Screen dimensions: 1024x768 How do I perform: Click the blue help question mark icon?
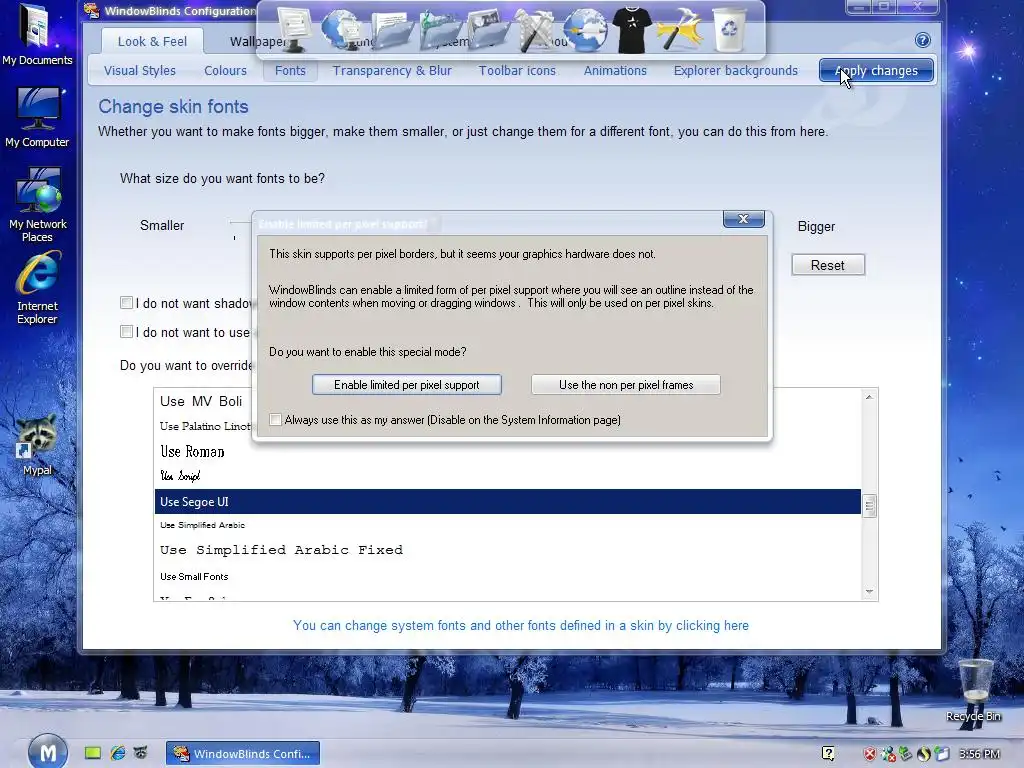tap(922, 40)
